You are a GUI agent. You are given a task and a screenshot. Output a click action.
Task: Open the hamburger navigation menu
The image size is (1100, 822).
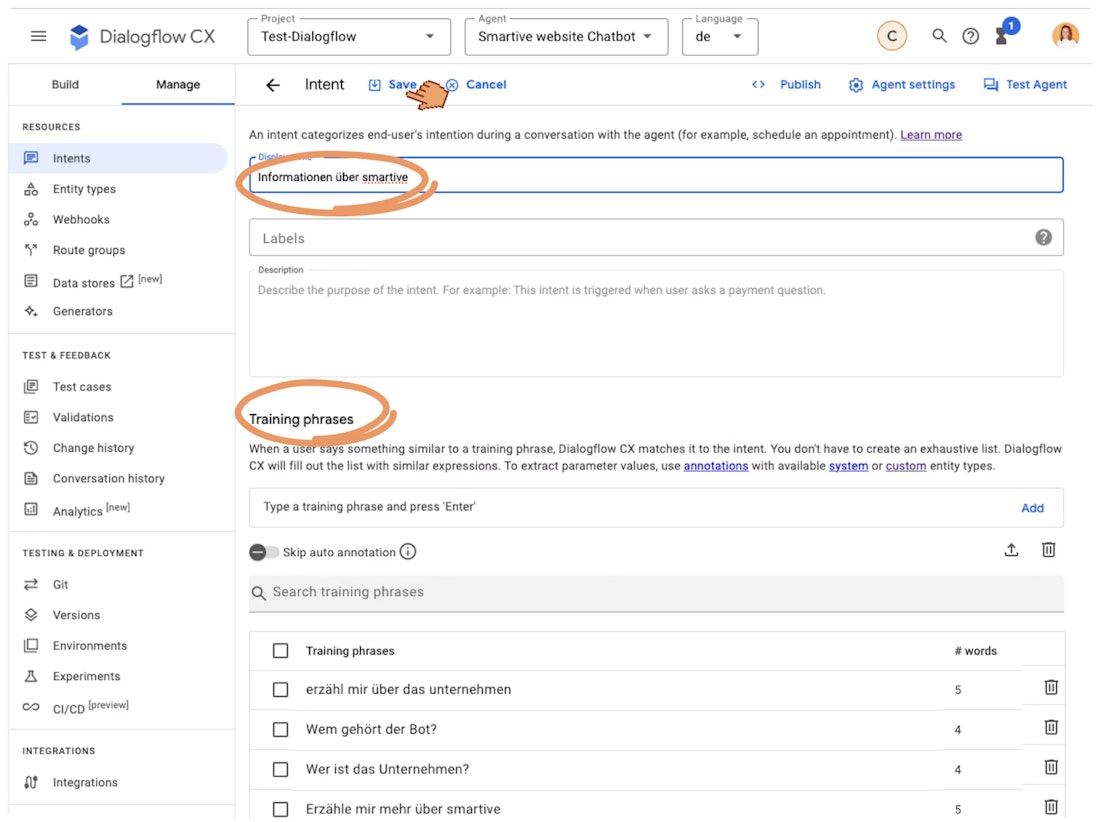pos(39,36)
